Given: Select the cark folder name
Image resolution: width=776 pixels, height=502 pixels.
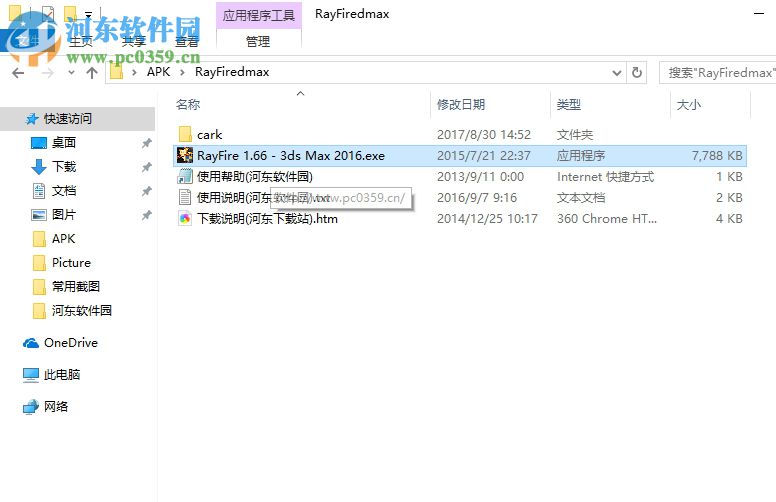Looking at the screenshot, I should pos(210,135).
